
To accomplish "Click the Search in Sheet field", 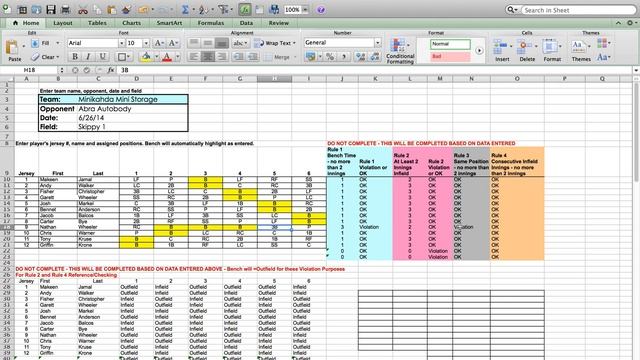I will pyautogui.click(x=578, y=10).
